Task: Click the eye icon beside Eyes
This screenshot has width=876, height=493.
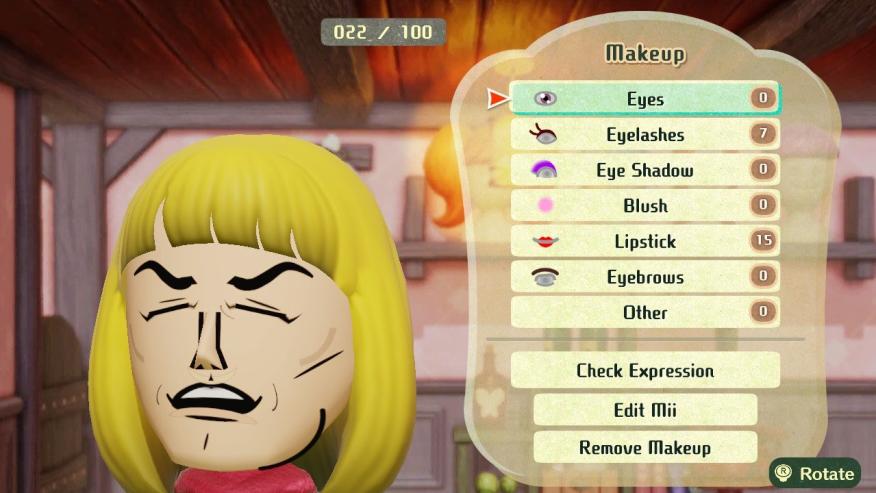Action: click(x=545, y=99)
